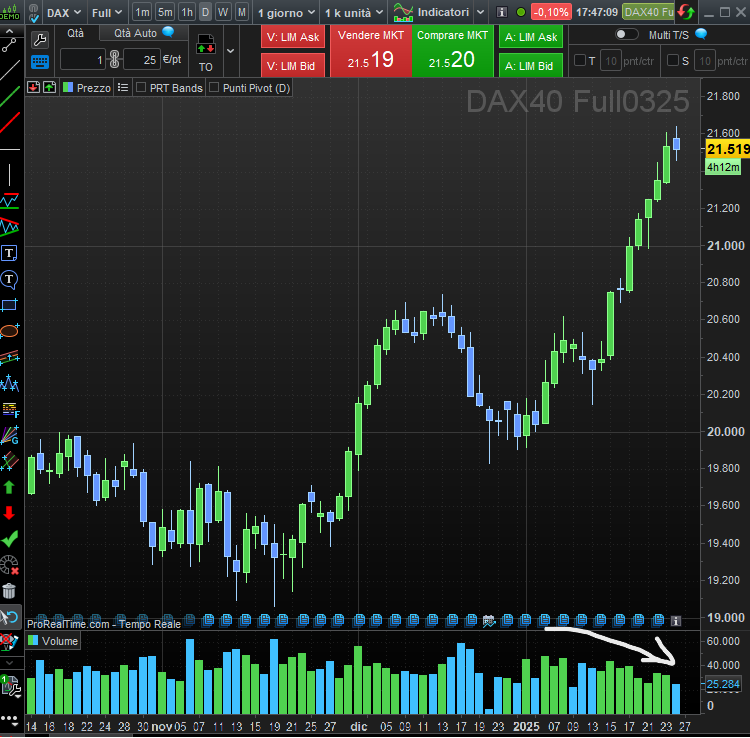The width and height of the screenshot is (750, 738).
Task: Switch to the 5m timeframe
Action: click(x=164, y=12)
